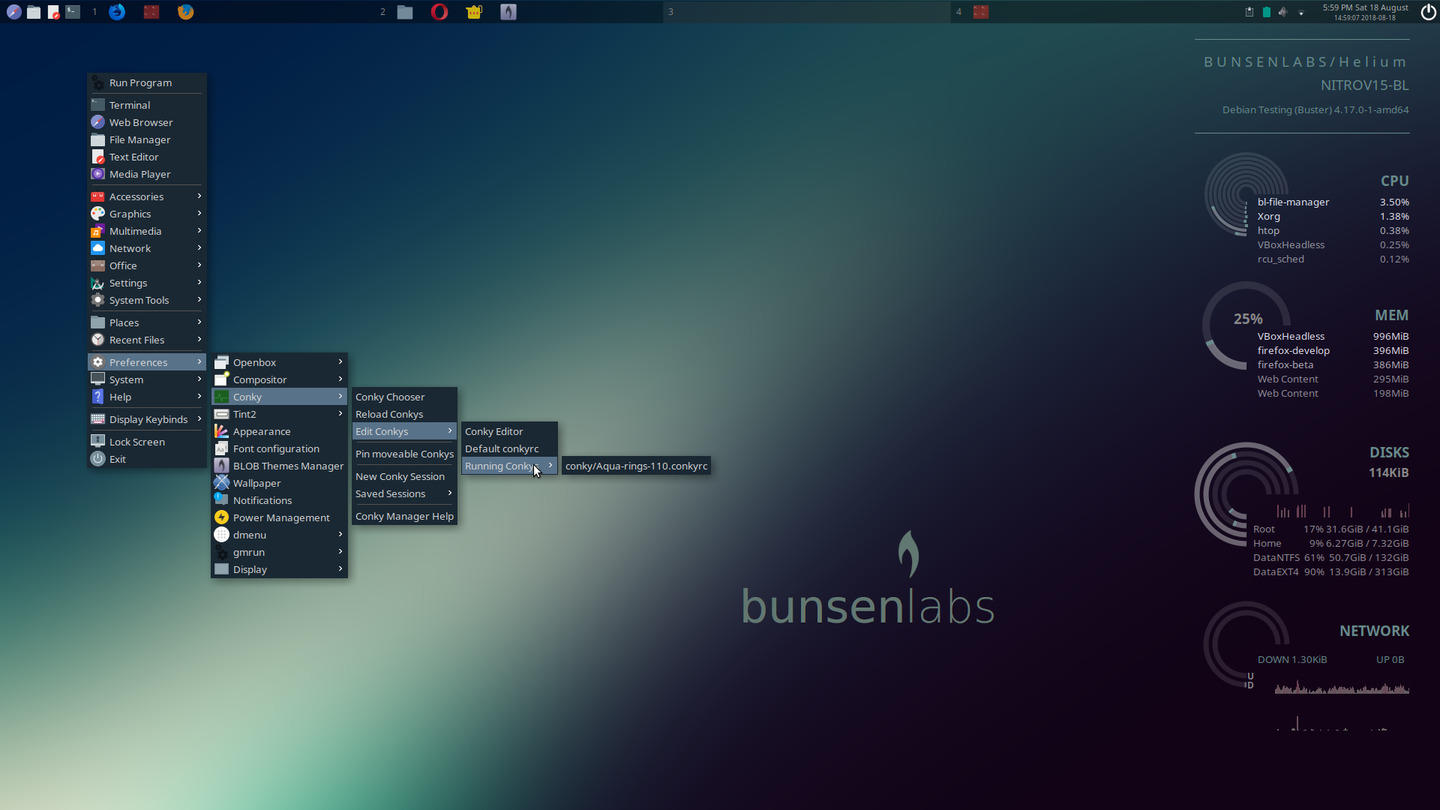Screen dimensions: 1440x810
Task: Select Conky Chooser
Action: pyautogui.click(x=404, y=397)
